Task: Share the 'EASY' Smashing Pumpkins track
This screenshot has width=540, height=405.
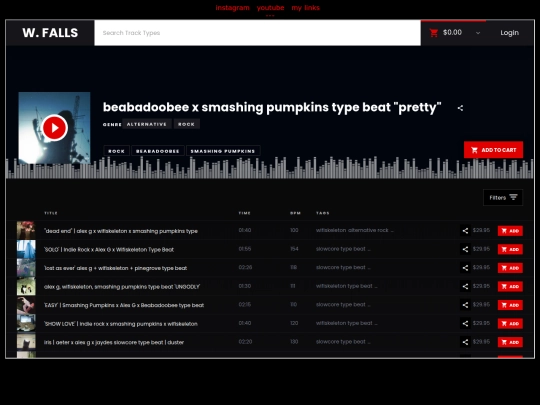Action: click(x=465, y=305)
